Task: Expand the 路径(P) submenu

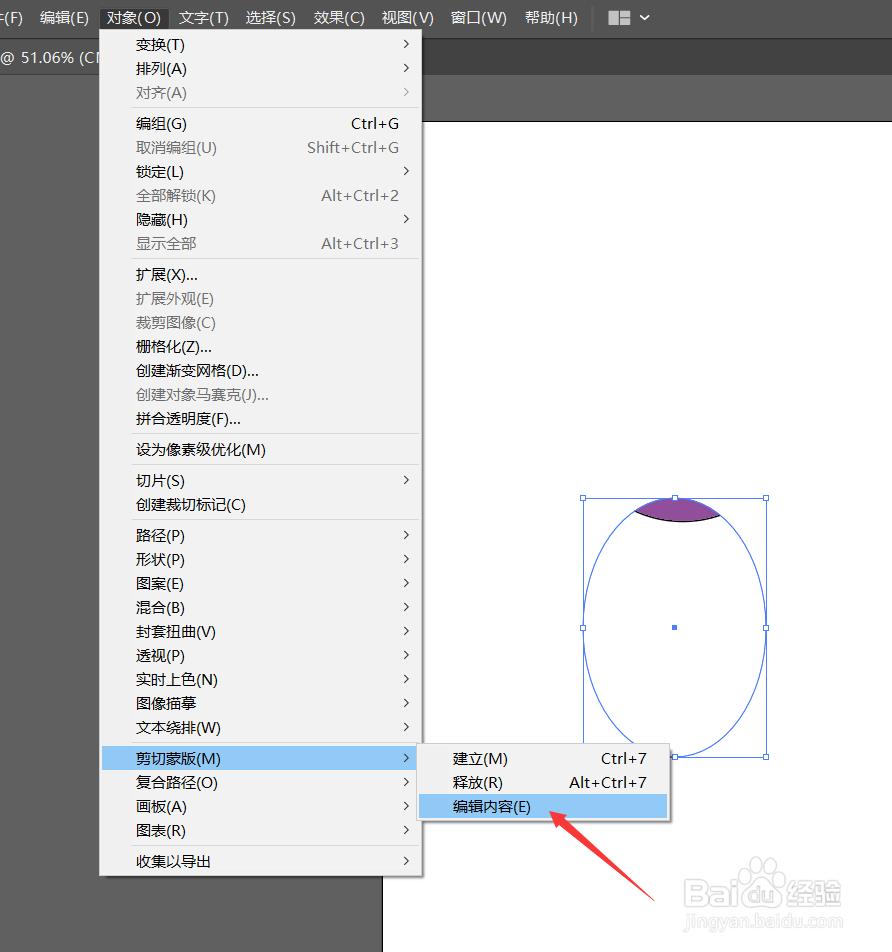Action: click(260, 536)
